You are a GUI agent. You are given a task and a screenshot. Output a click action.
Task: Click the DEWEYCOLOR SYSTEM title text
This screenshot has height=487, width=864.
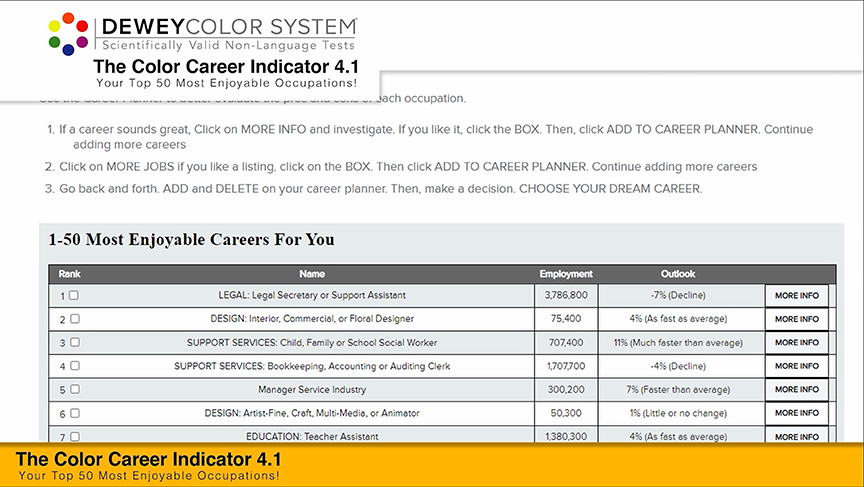(x=229, y=26)
